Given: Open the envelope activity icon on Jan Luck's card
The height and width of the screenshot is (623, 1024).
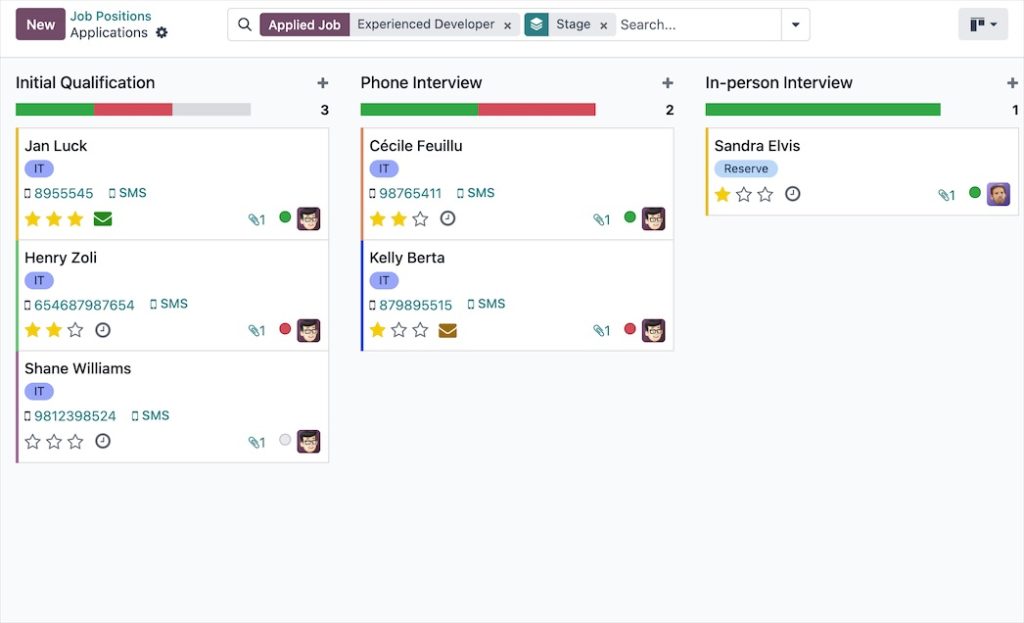Looking at the screenshot, I should click(102, 218).
